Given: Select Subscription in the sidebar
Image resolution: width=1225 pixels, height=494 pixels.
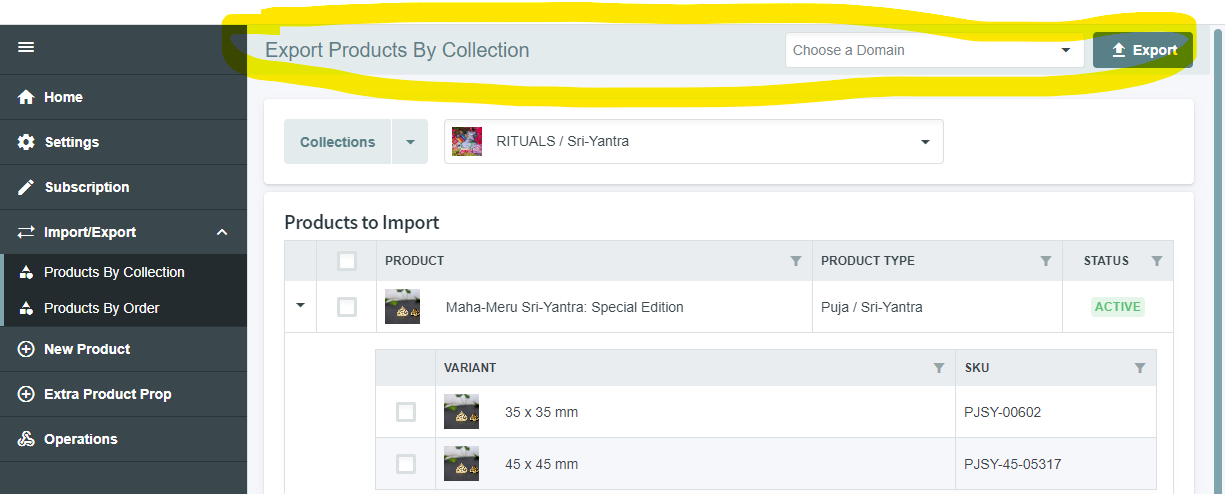Looking at the screenshot, I should (86, 187).
